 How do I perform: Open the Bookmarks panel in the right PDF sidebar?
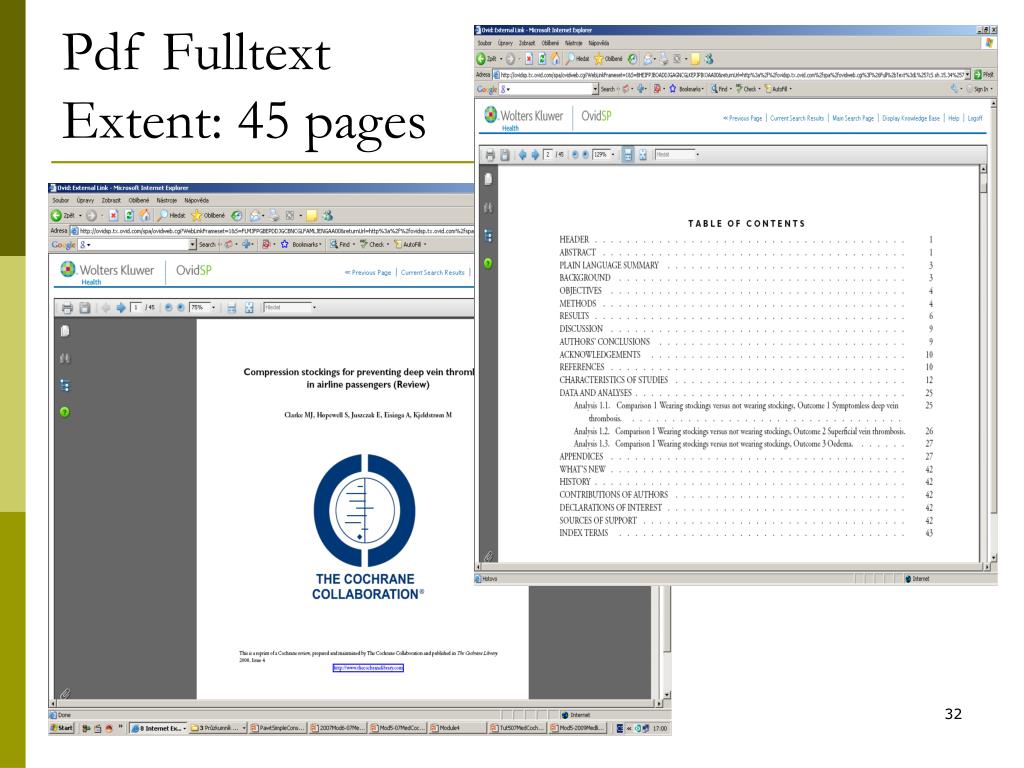click(x=488, y=236)
